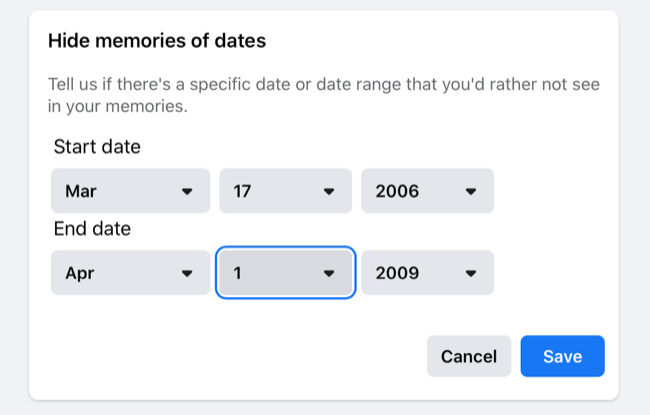Click the arrow icon beside end day 1
650x415 pixels.
329,273
